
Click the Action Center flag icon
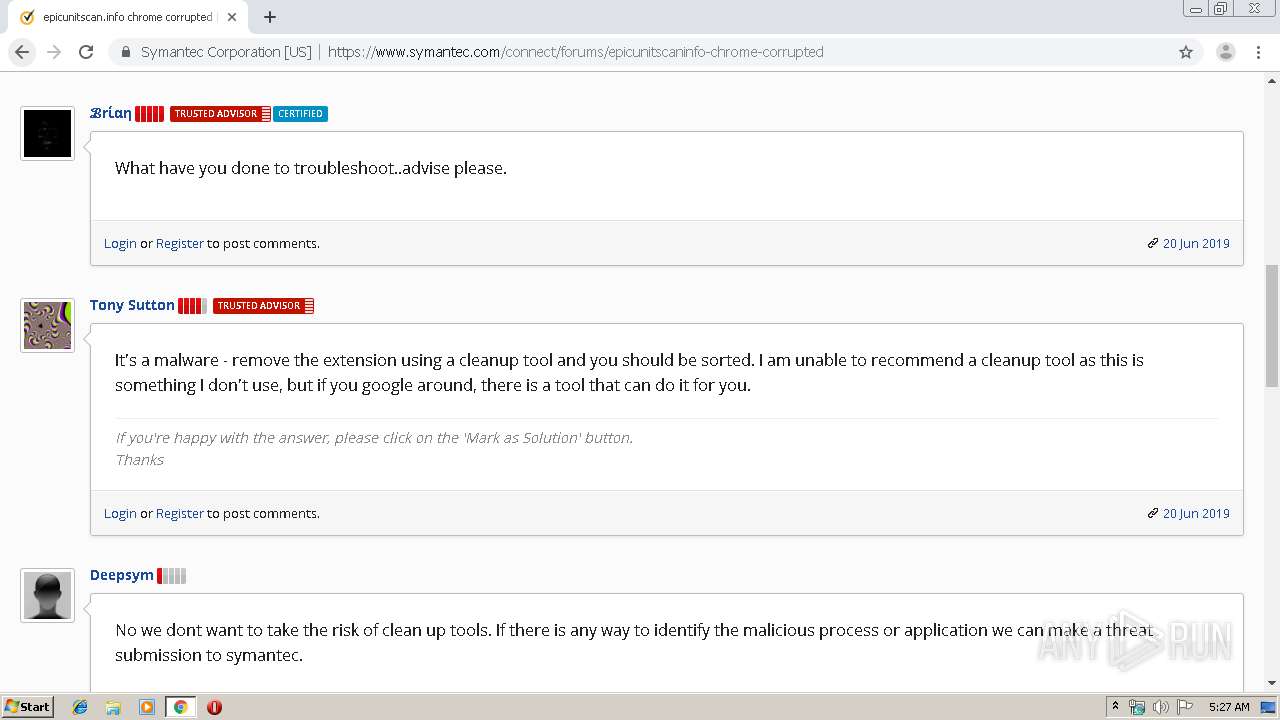tap(1185, 707)
